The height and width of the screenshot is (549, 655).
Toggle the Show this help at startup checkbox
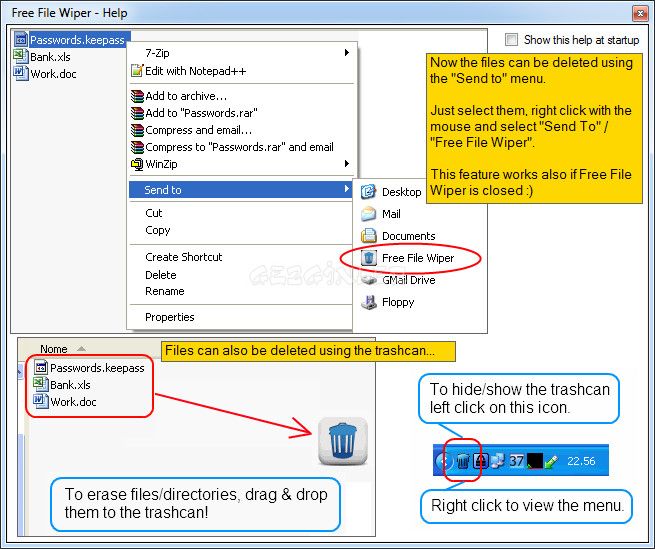click(512, 40)
